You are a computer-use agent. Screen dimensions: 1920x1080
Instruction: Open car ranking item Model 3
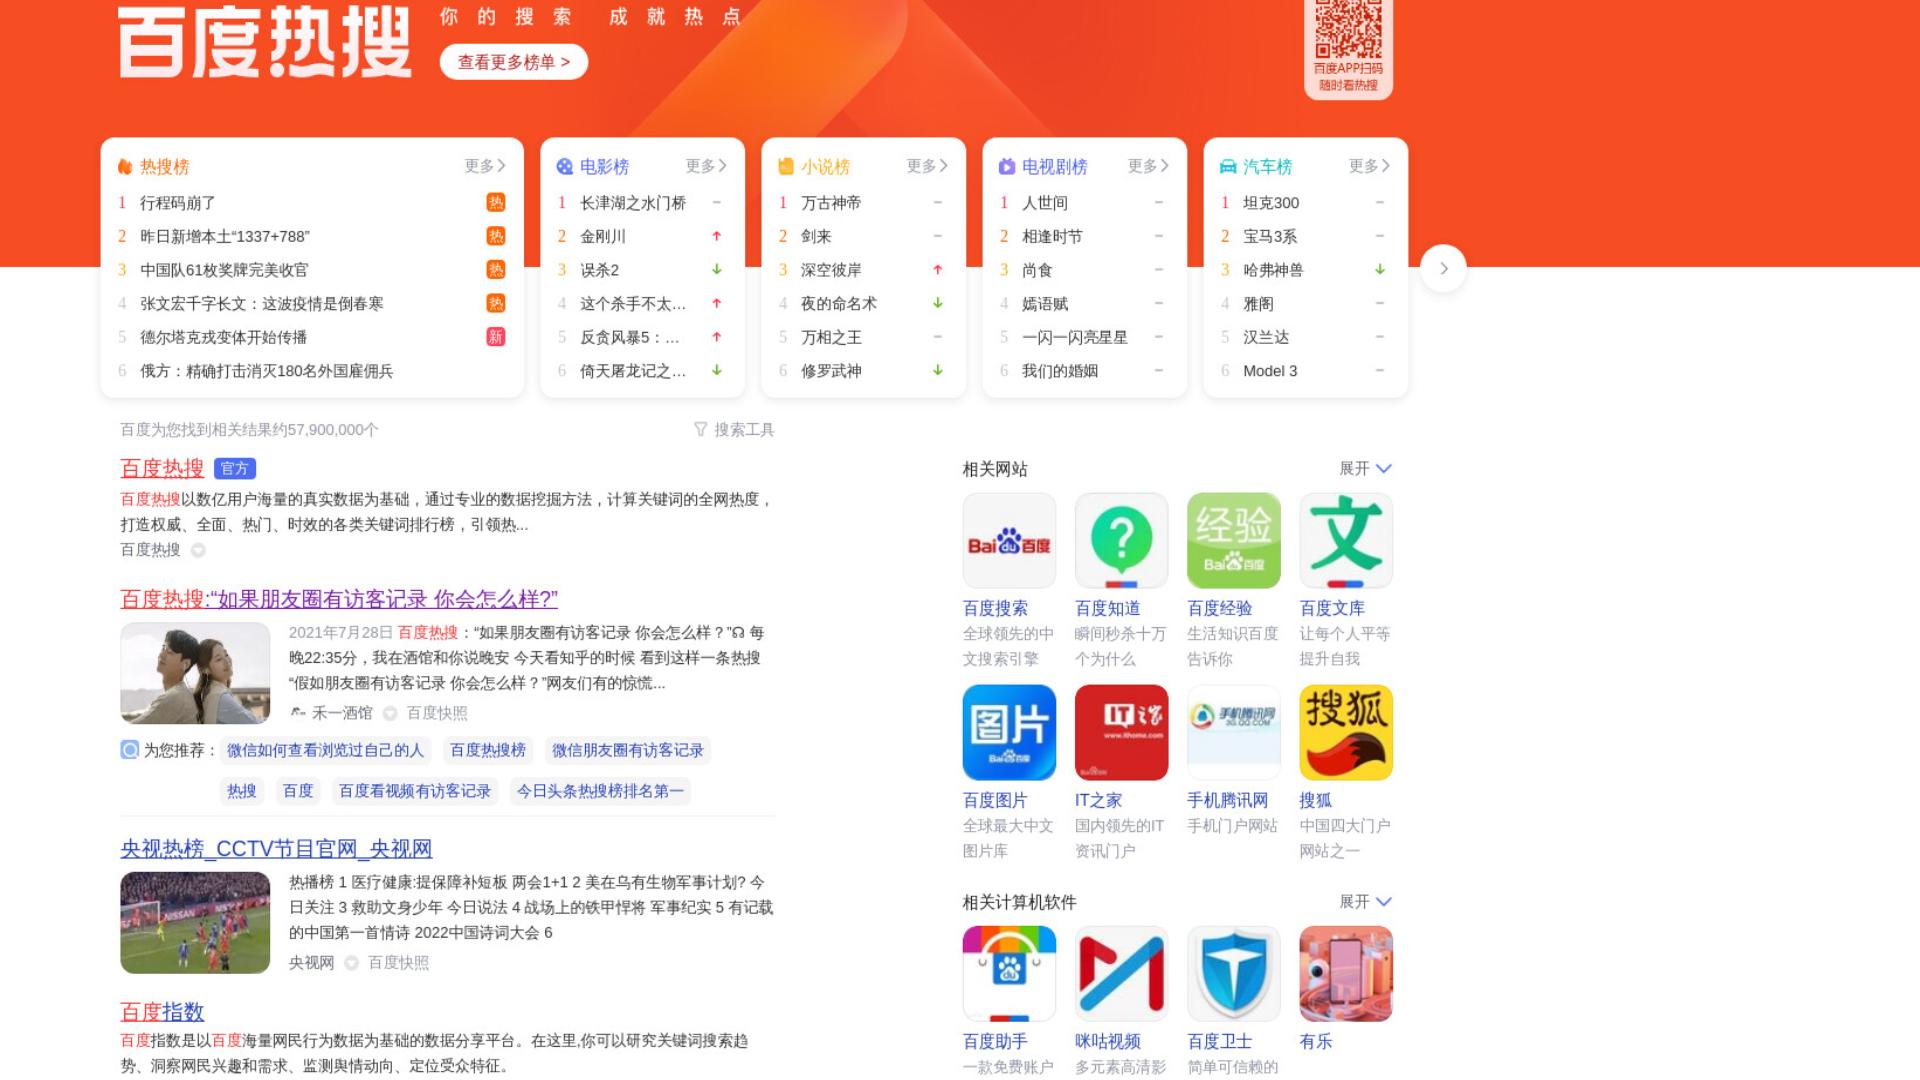[1270, 371]
